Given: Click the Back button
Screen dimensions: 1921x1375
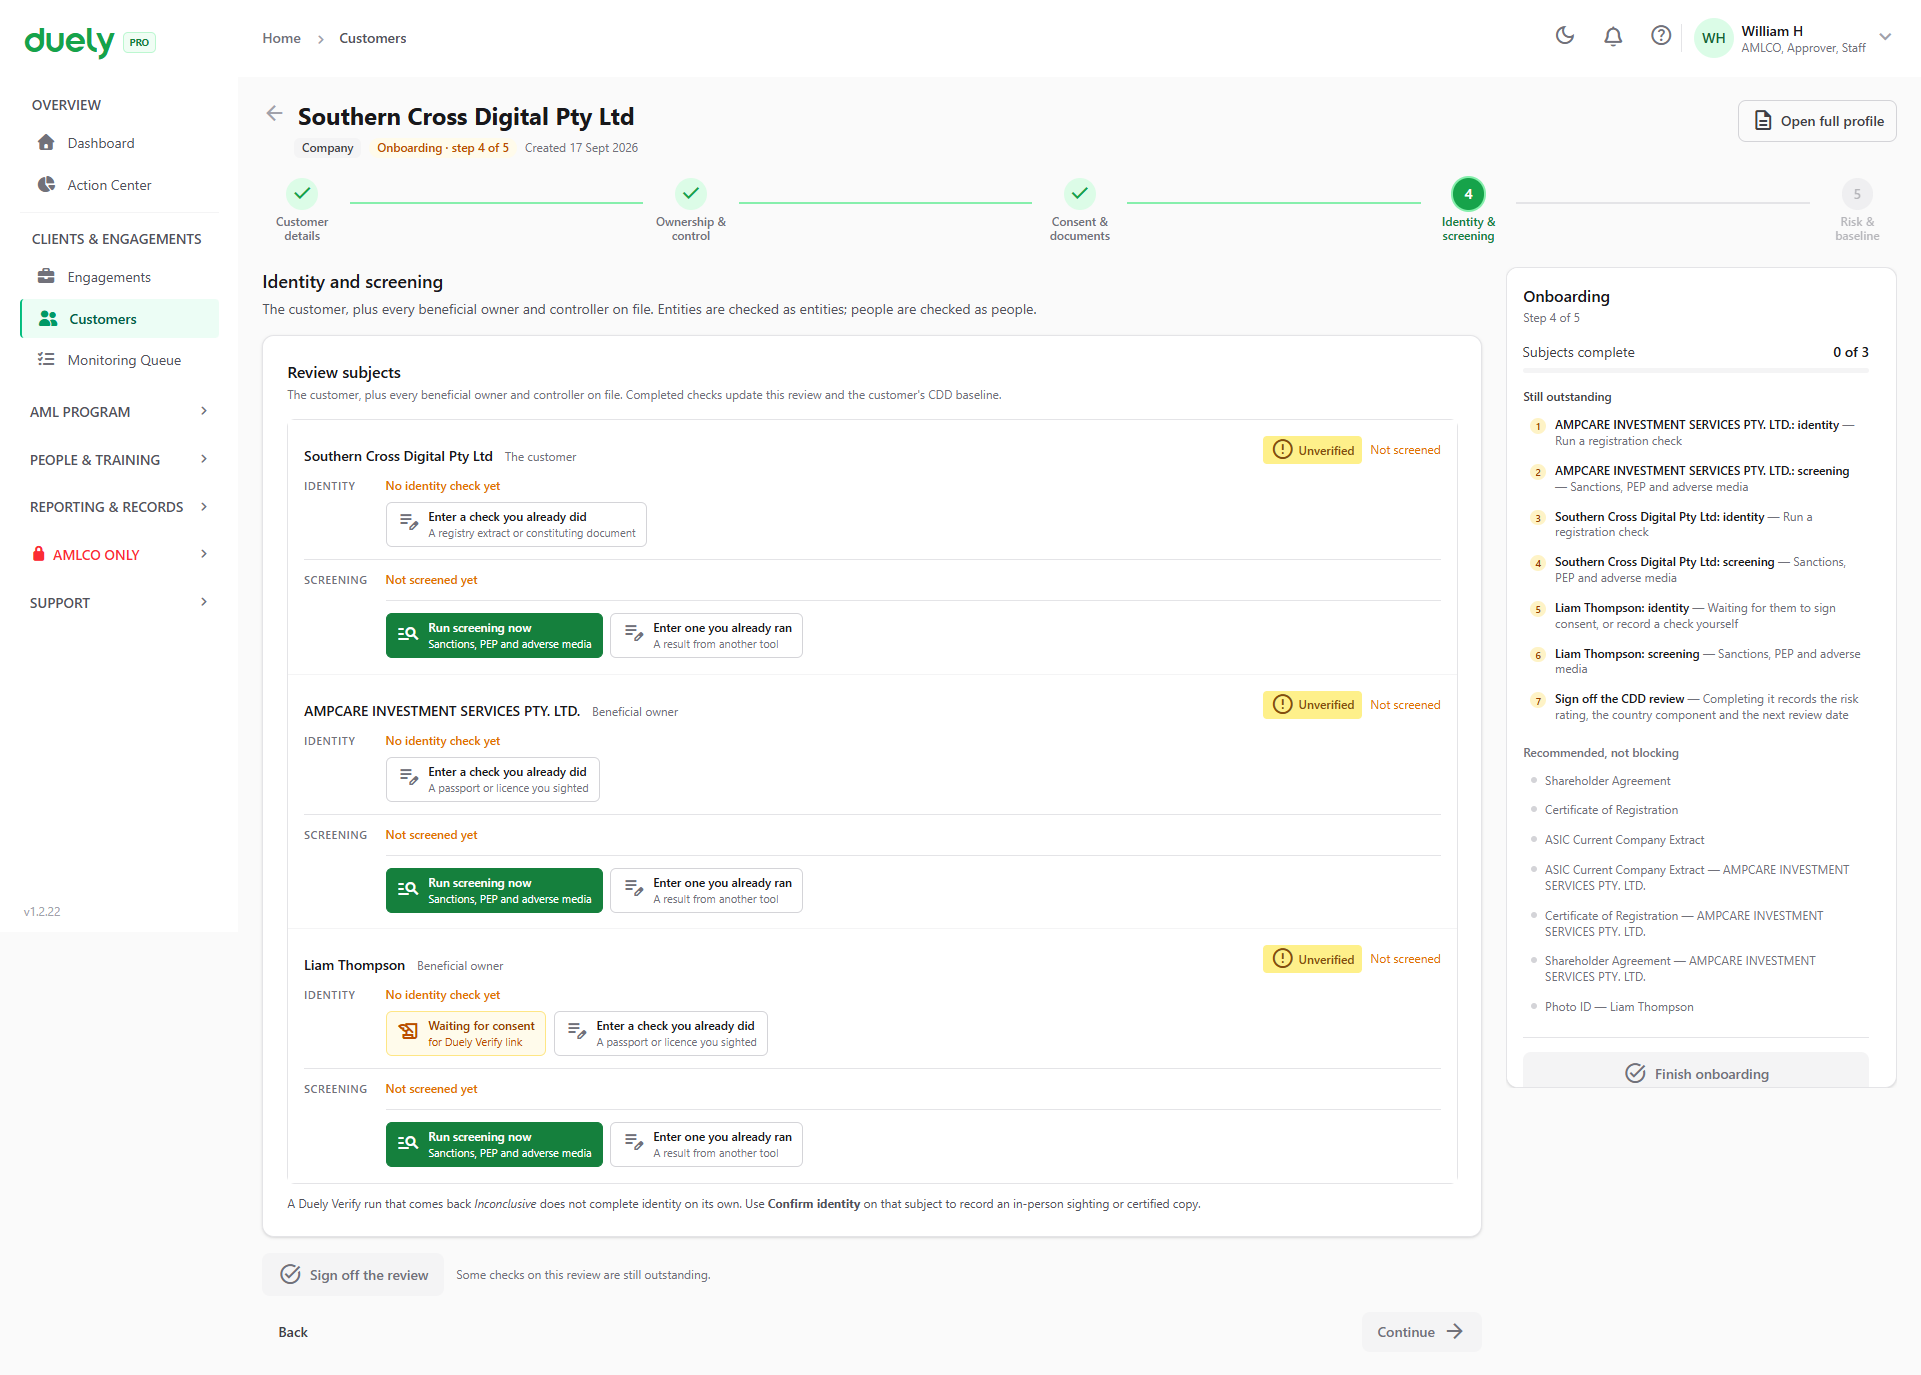Looking at the screenshot, I should pyautogui.click(x=293, y=1332).
